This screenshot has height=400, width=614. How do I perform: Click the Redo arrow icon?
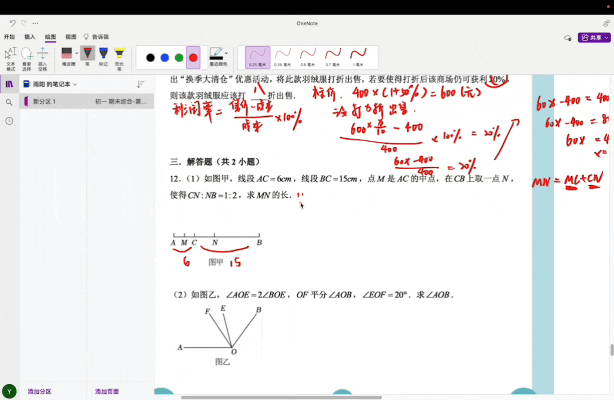pos(24,23)
